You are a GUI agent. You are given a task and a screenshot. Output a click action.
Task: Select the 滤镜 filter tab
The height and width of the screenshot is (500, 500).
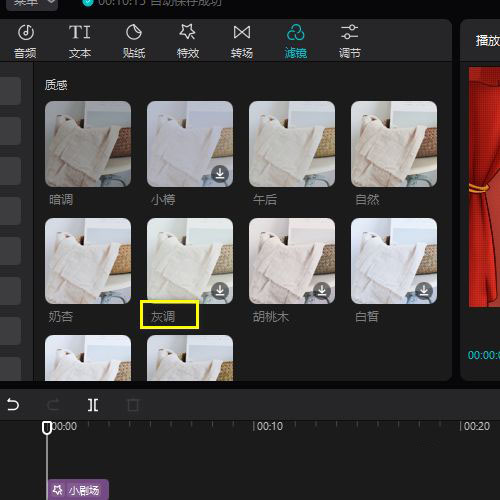tap(296, 42)
